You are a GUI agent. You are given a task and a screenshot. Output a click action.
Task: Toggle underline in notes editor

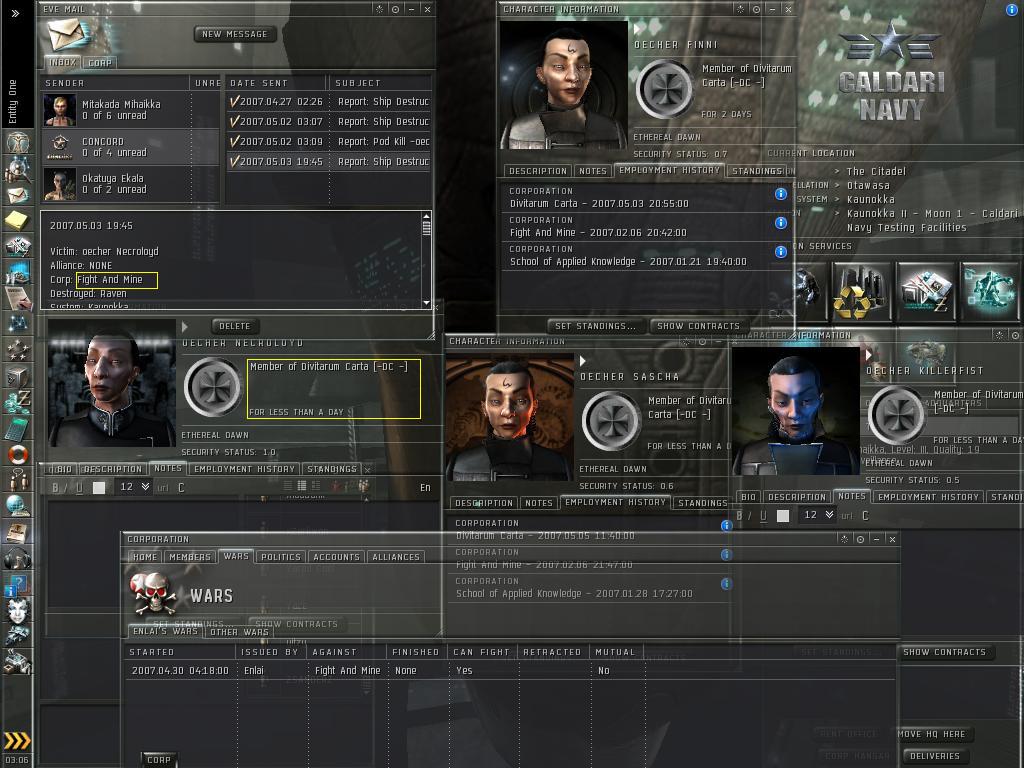click(x=79, y=487)
